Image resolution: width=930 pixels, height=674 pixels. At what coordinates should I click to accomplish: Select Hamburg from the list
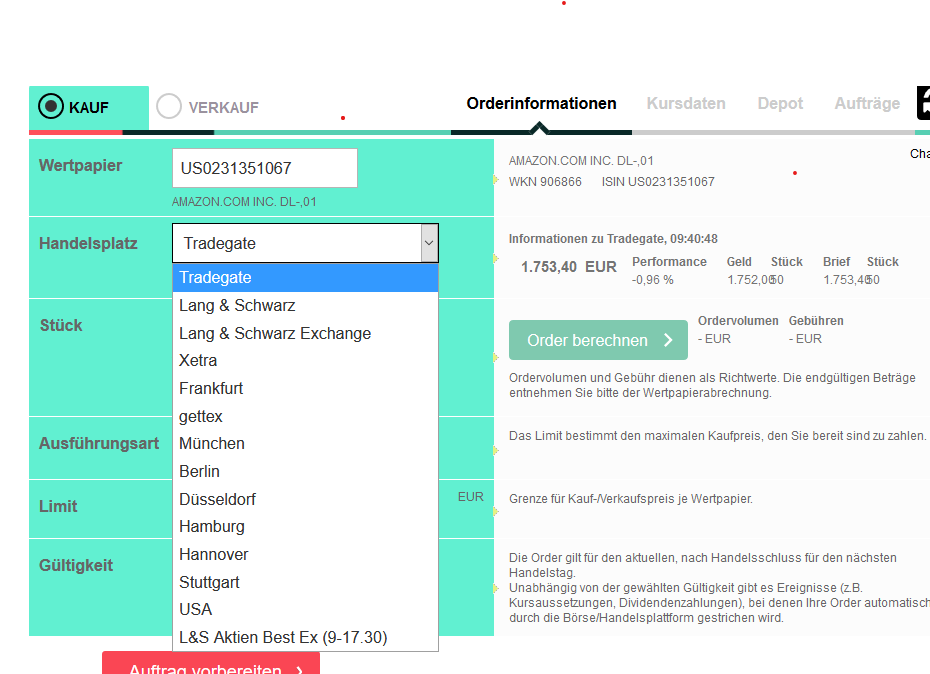pyautogui.click(x=305, y=527)
